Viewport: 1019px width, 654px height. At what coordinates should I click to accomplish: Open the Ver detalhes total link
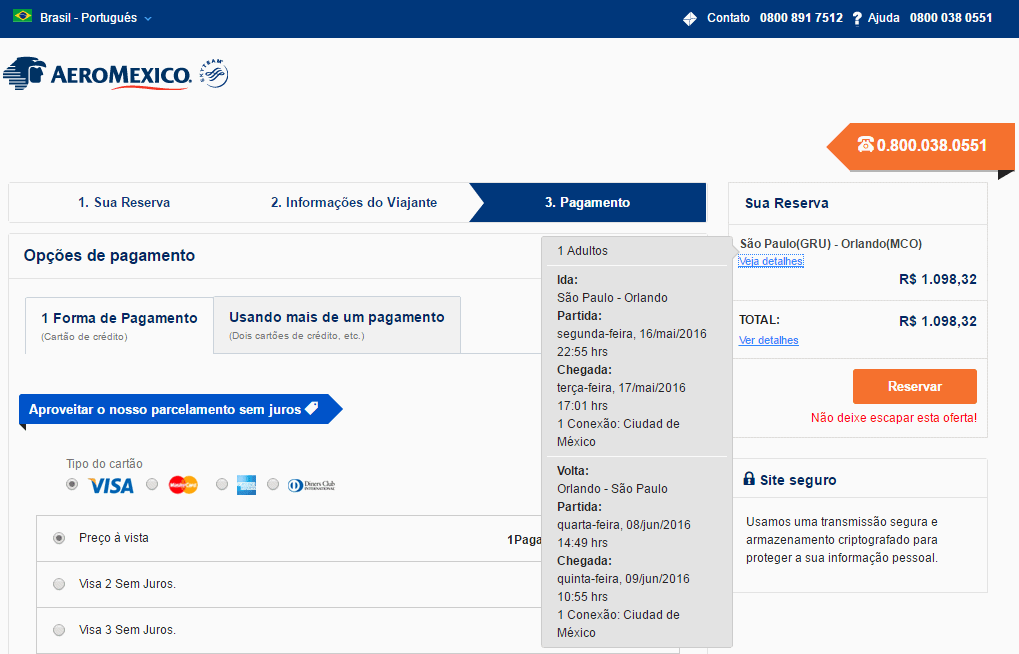click(x=768, y=340)
